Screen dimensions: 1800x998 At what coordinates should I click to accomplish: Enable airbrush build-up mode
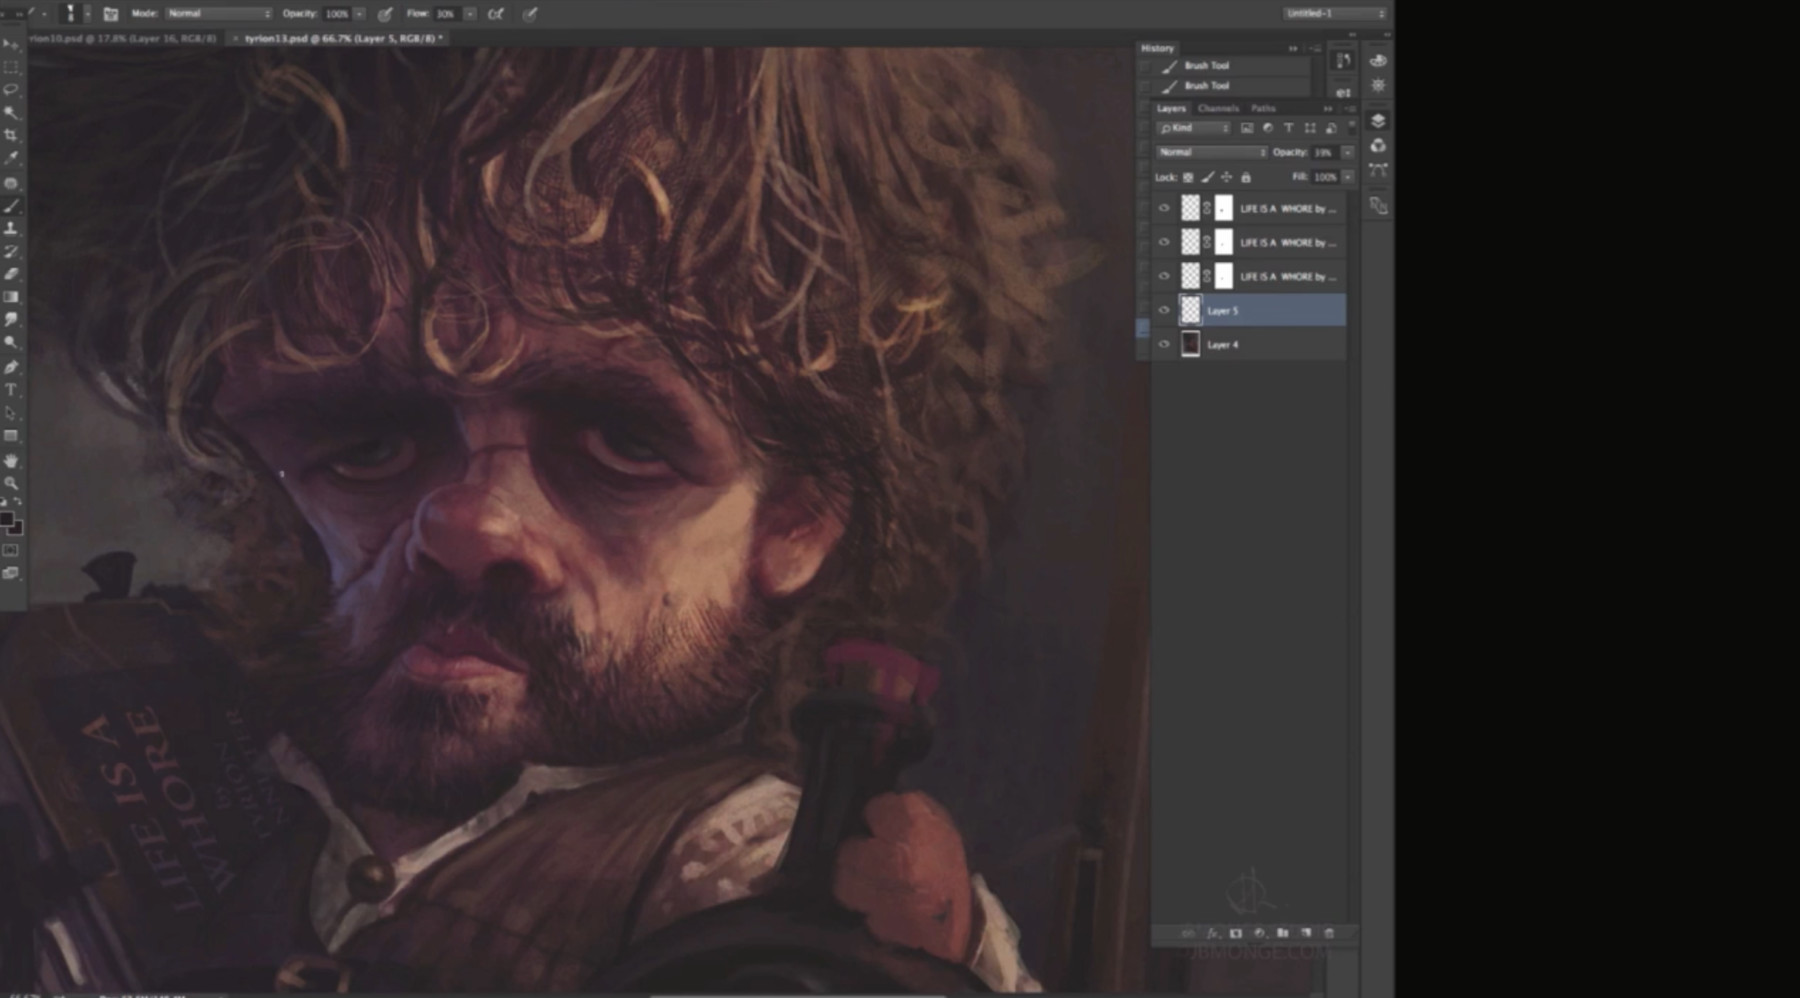tap(495, 14)
